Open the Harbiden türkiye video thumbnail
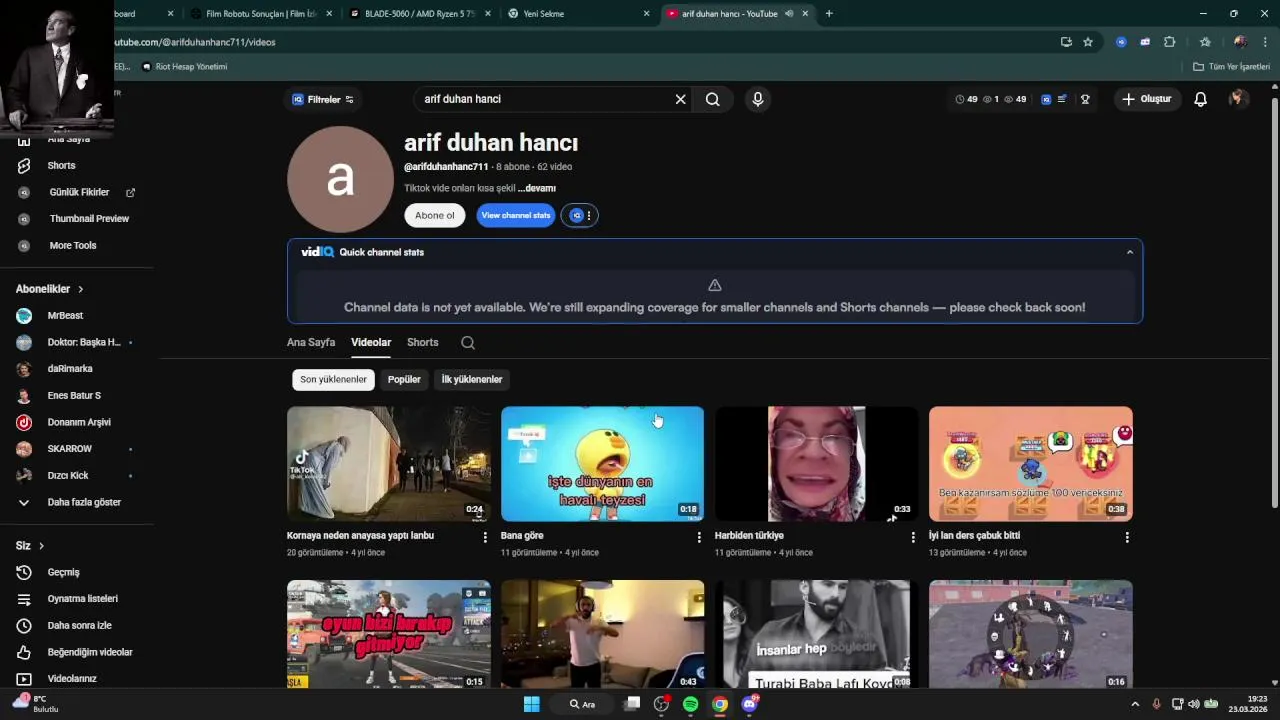This screenshot has width=1280, height=720. pos(816,464)
